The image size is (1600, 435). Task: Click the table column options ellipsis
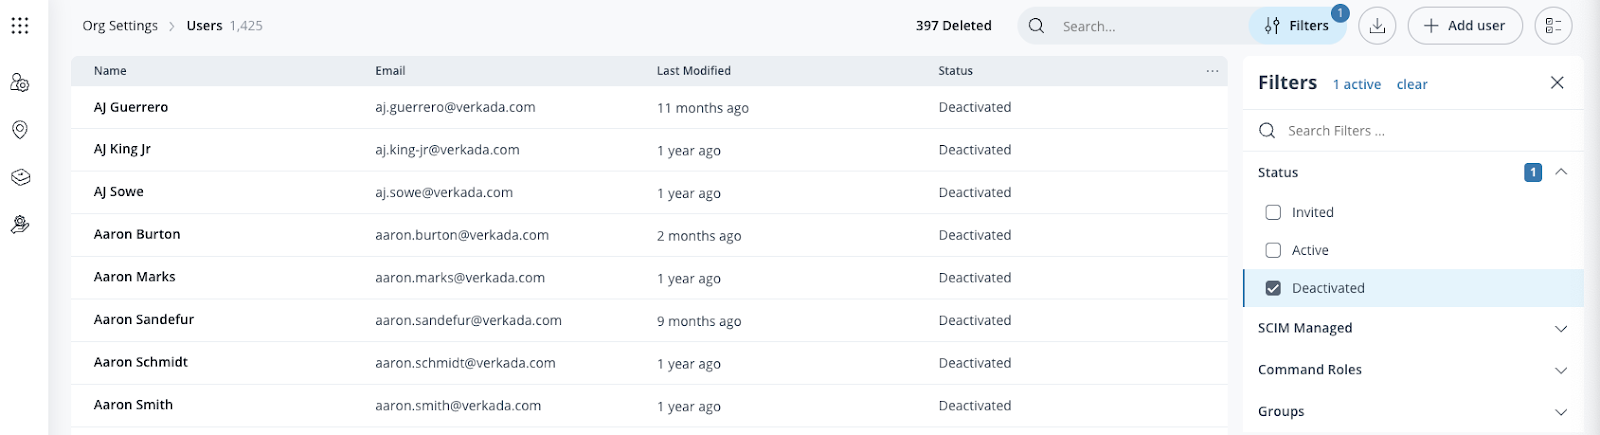1212,71
